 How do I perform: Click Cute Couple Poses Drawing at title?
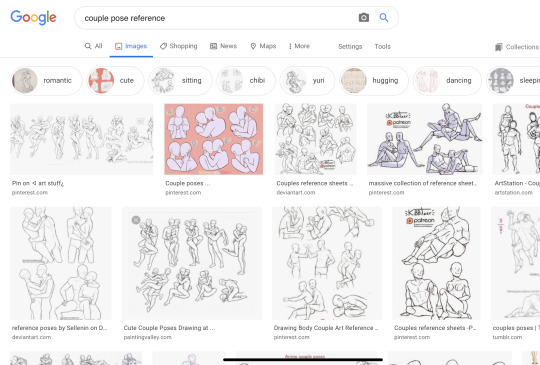point(169,328)
